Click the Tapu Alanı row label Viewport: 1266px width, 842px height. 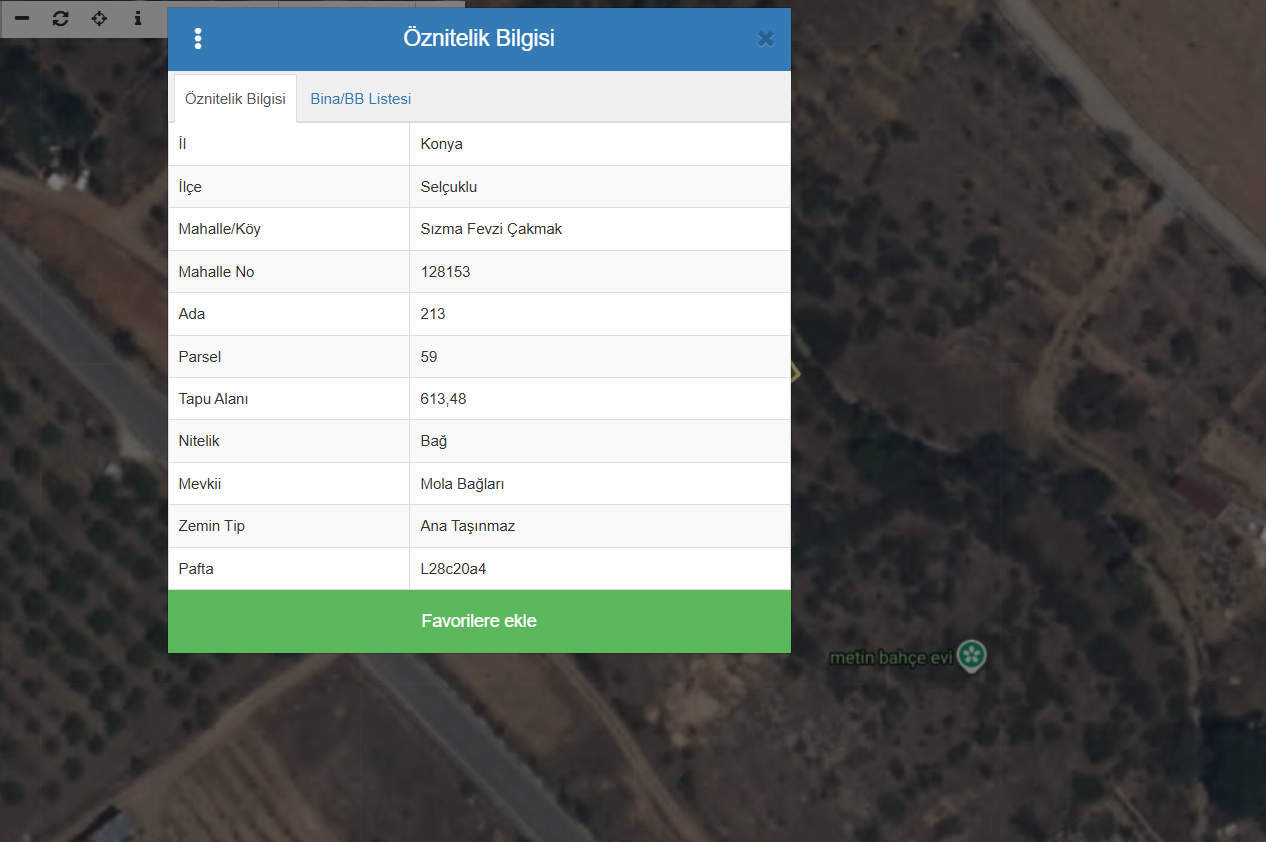[x=213, y=399]
